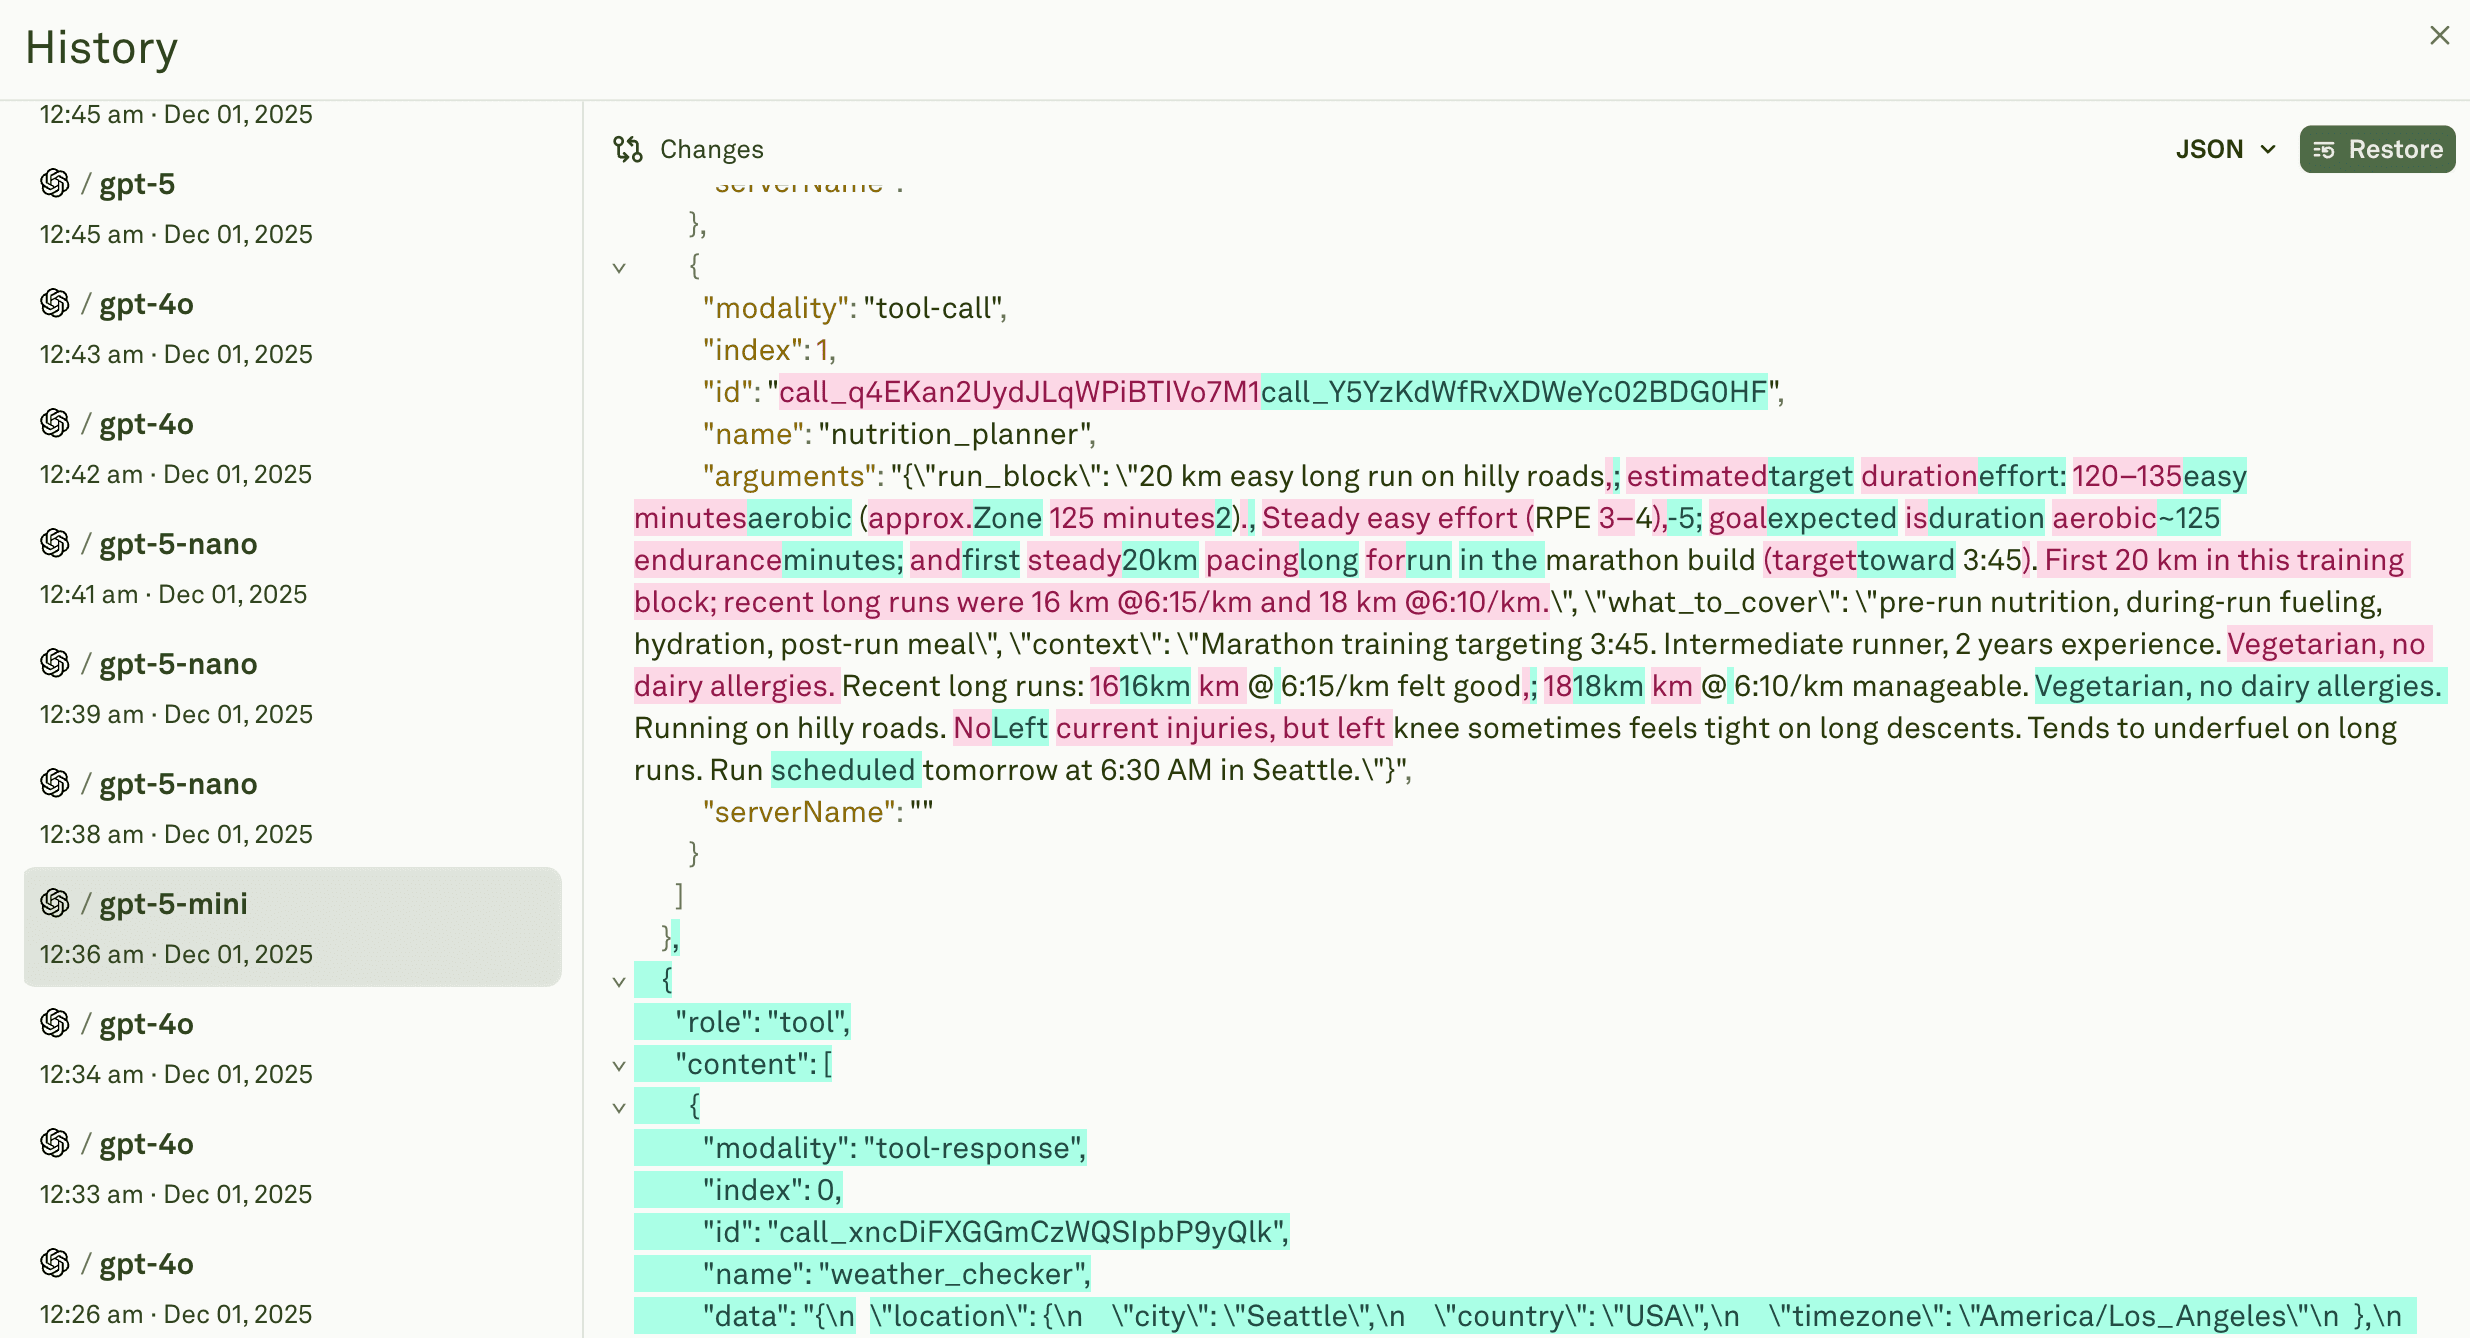Click the Changes section label

pos(711,149)
